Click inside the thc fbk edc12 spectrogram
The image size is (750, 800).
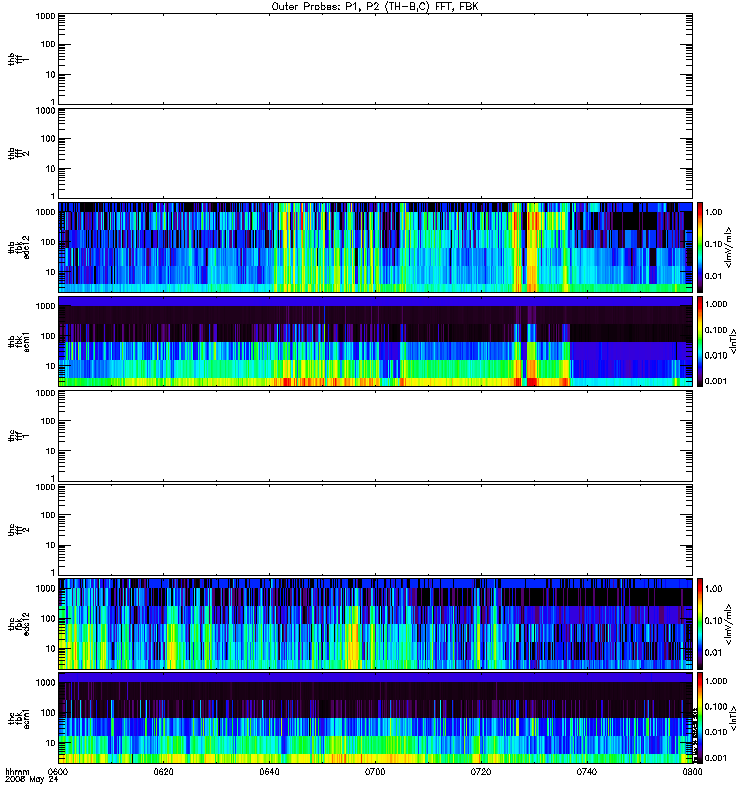click(x=375, y=623)
